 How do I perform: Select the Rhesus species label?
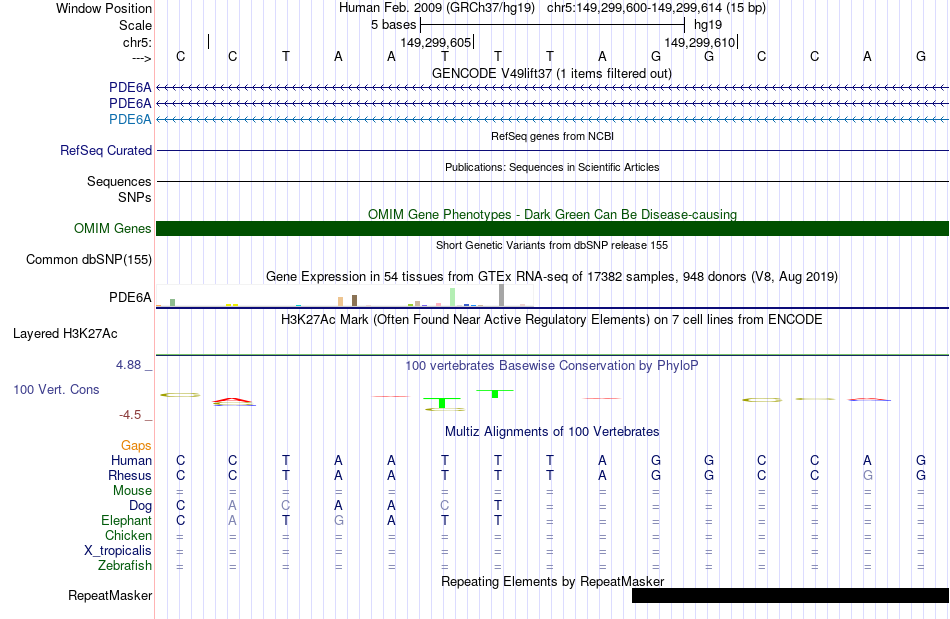pos(130,475)
